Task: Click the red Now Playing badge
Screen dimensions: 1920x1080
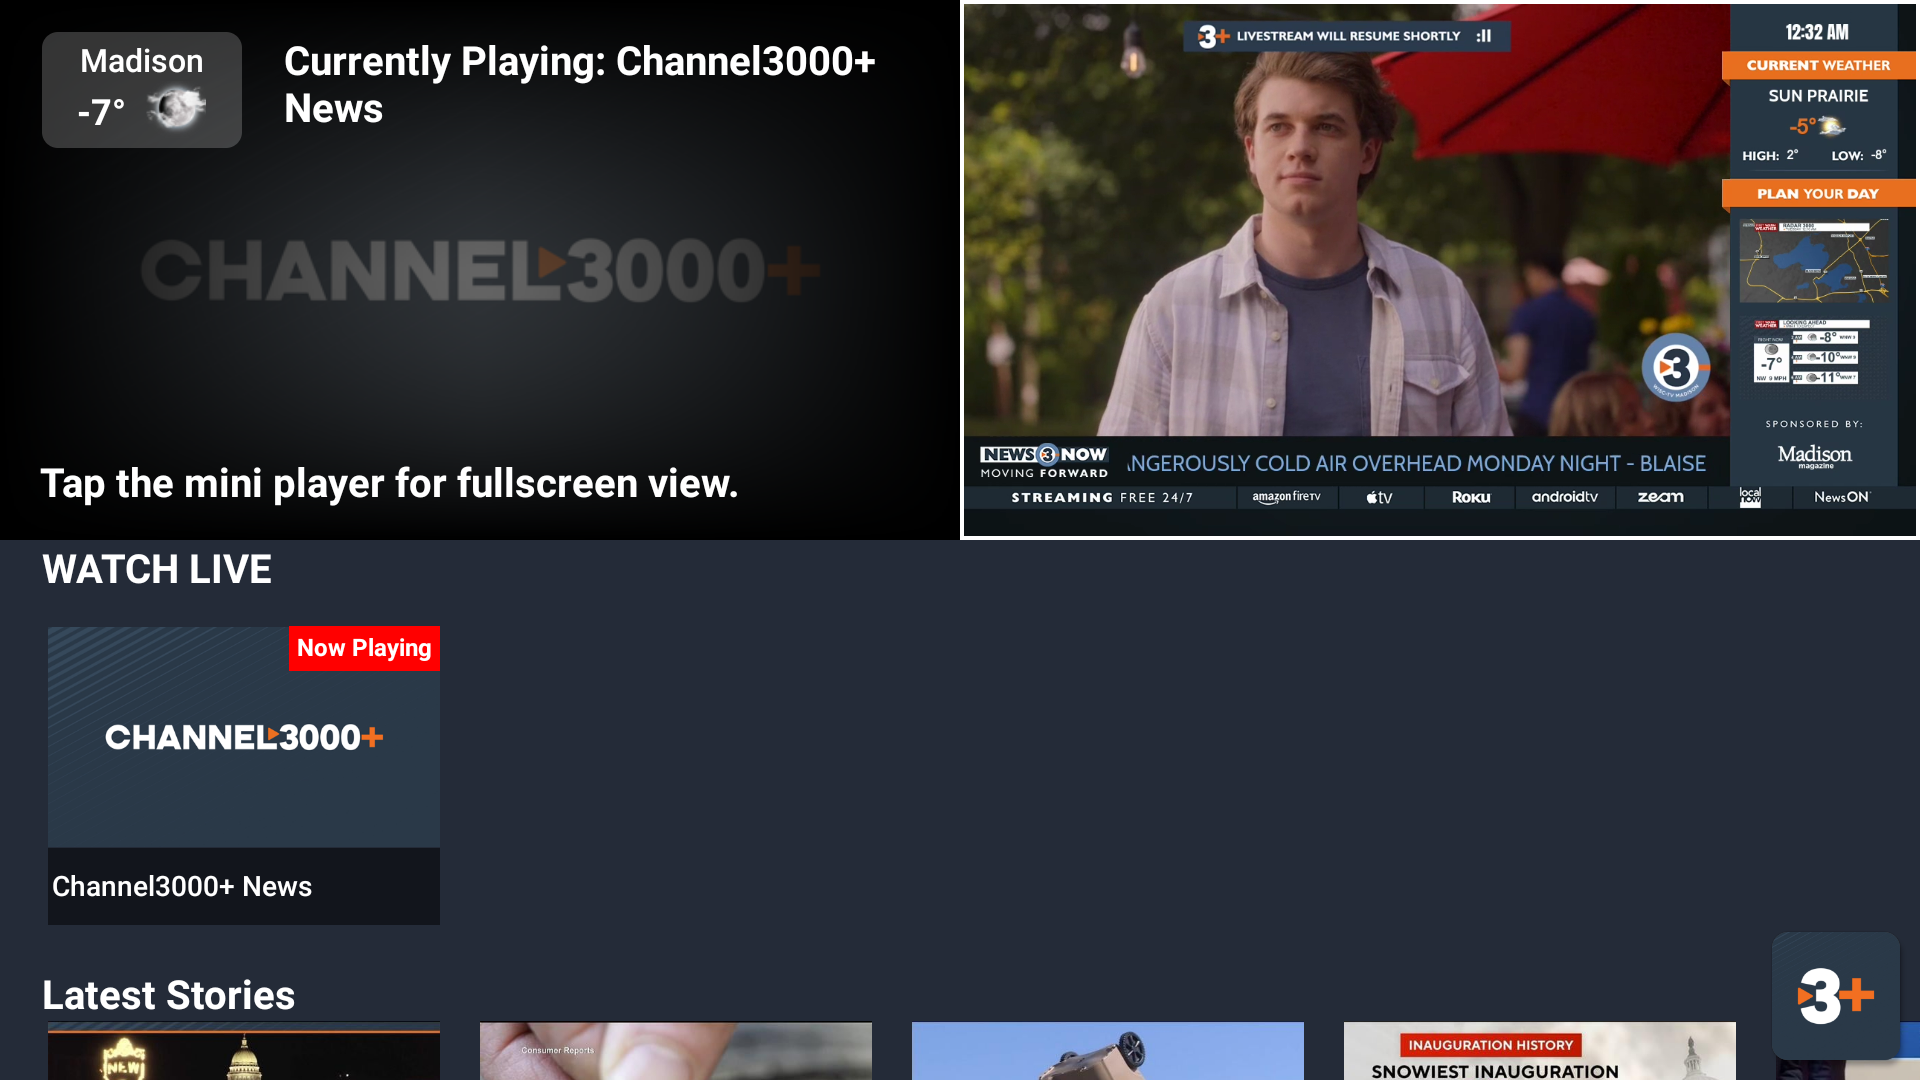Action: (364, 648)
